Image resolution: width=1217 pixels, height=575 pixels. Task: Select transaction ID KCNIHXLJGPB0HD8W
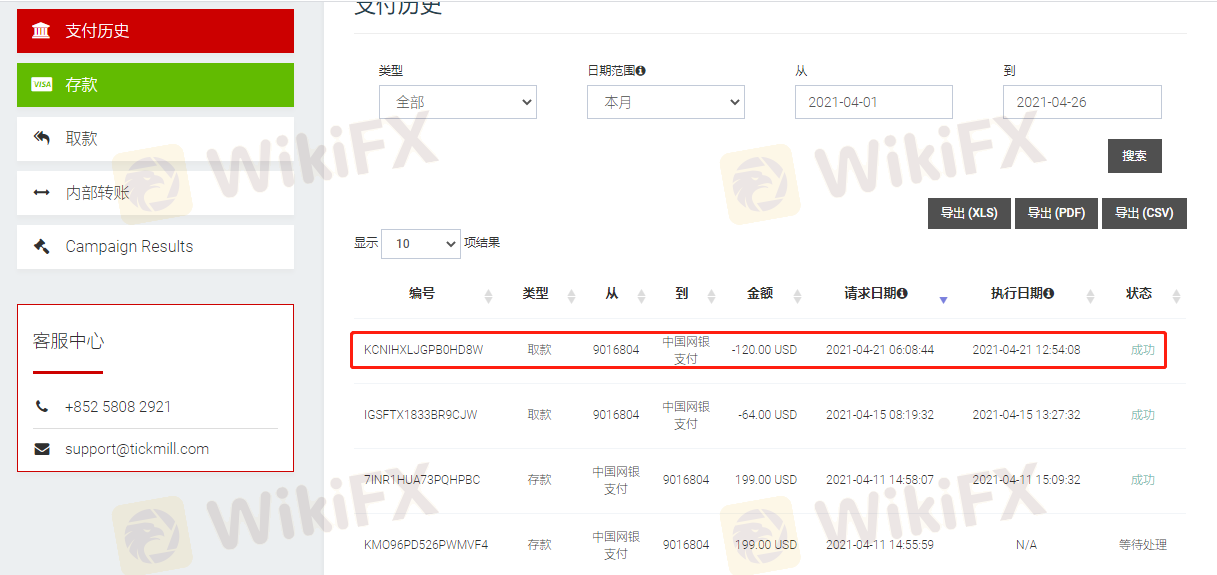[423, 350]
